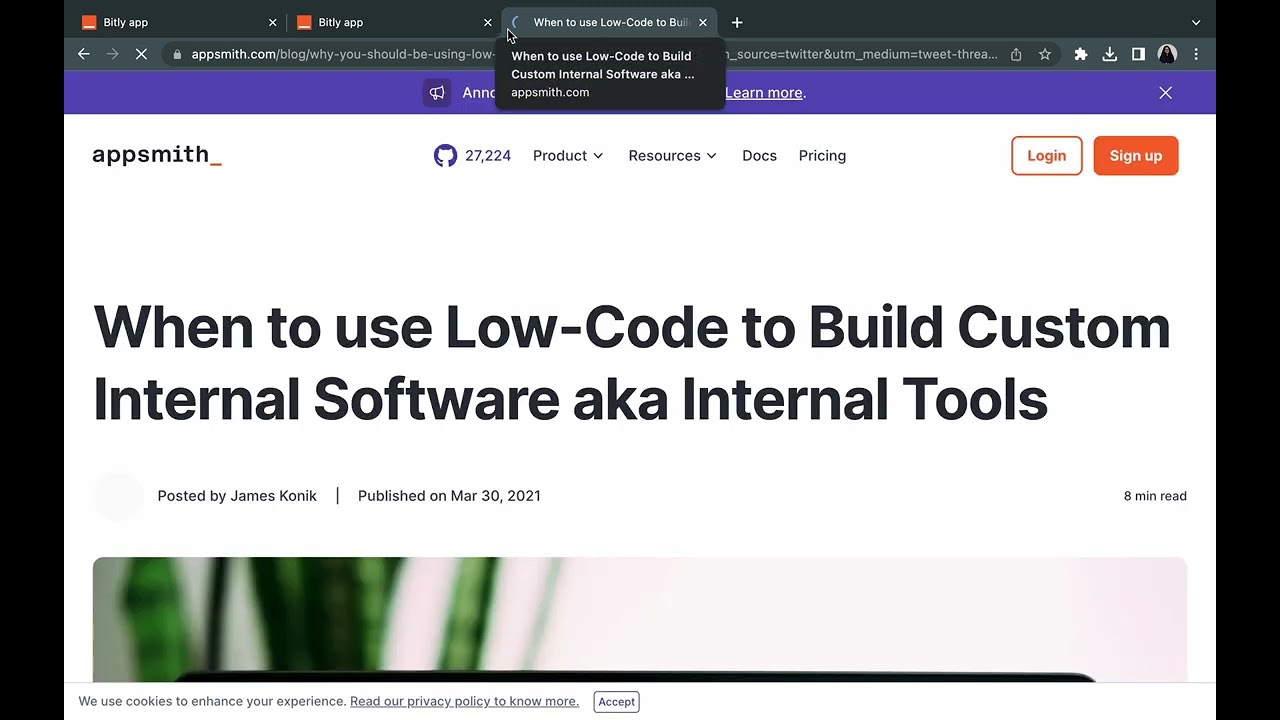Open the blog hero image
This screenshot has width=1280, height=720.
[640, 620]
